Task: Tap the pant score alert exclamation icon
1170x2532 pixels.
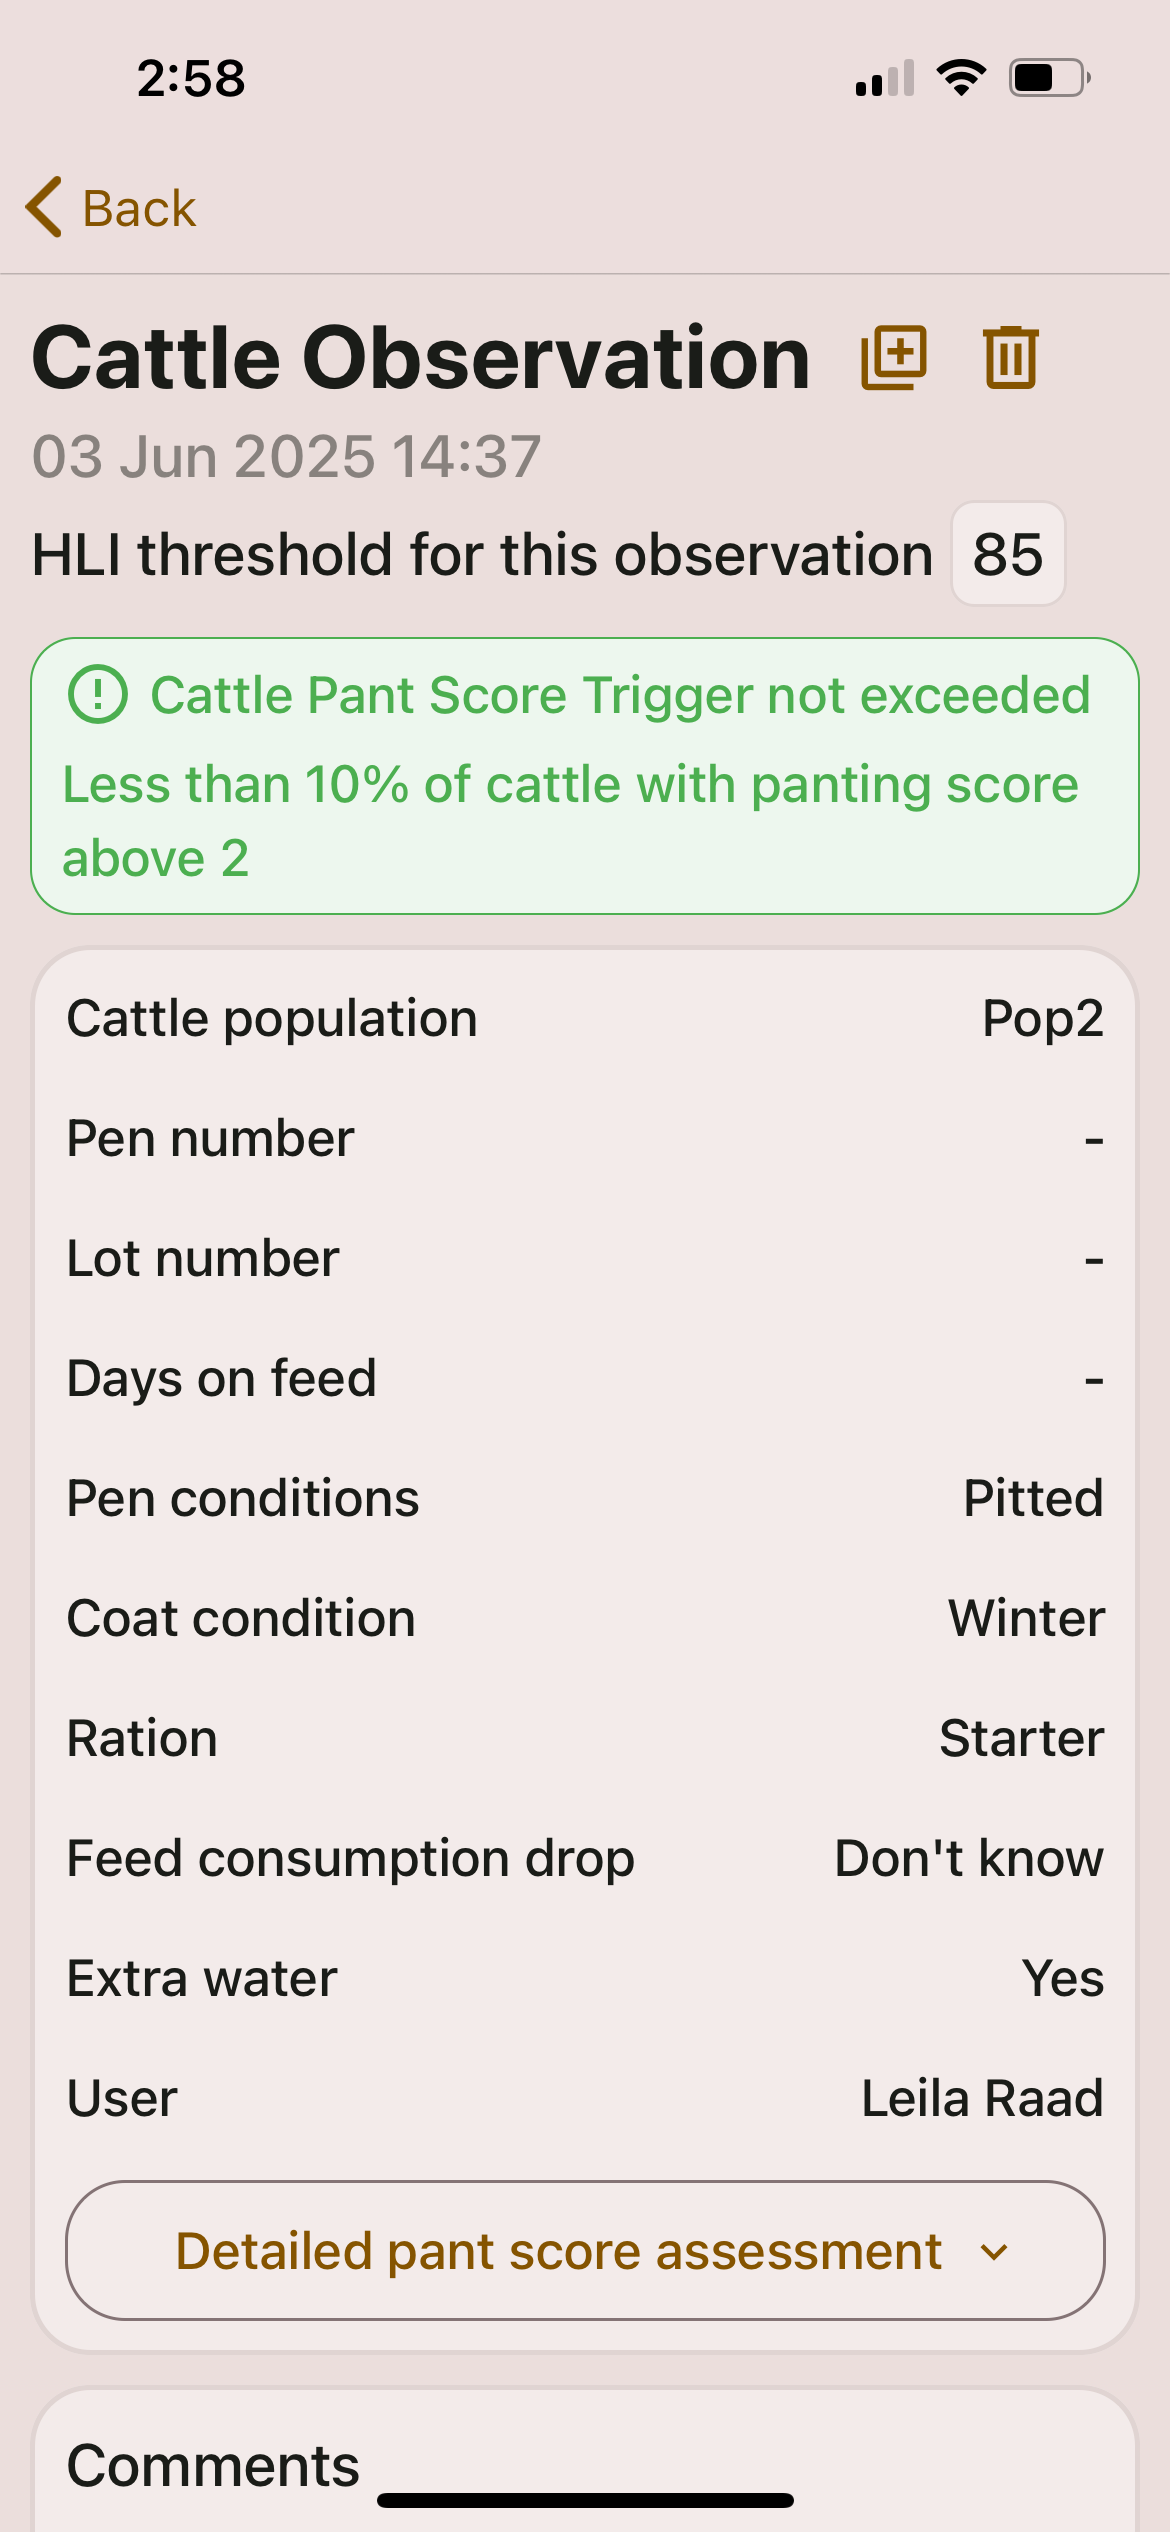Action: 98,695
